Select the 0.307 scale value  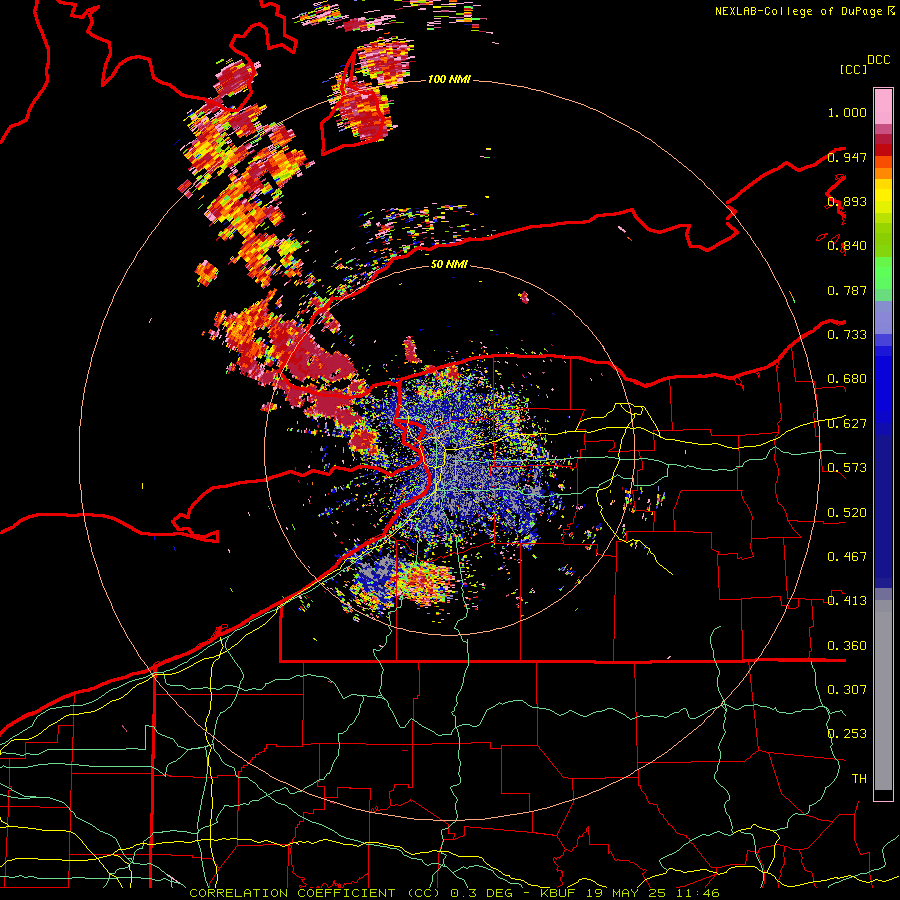(847, 690)
